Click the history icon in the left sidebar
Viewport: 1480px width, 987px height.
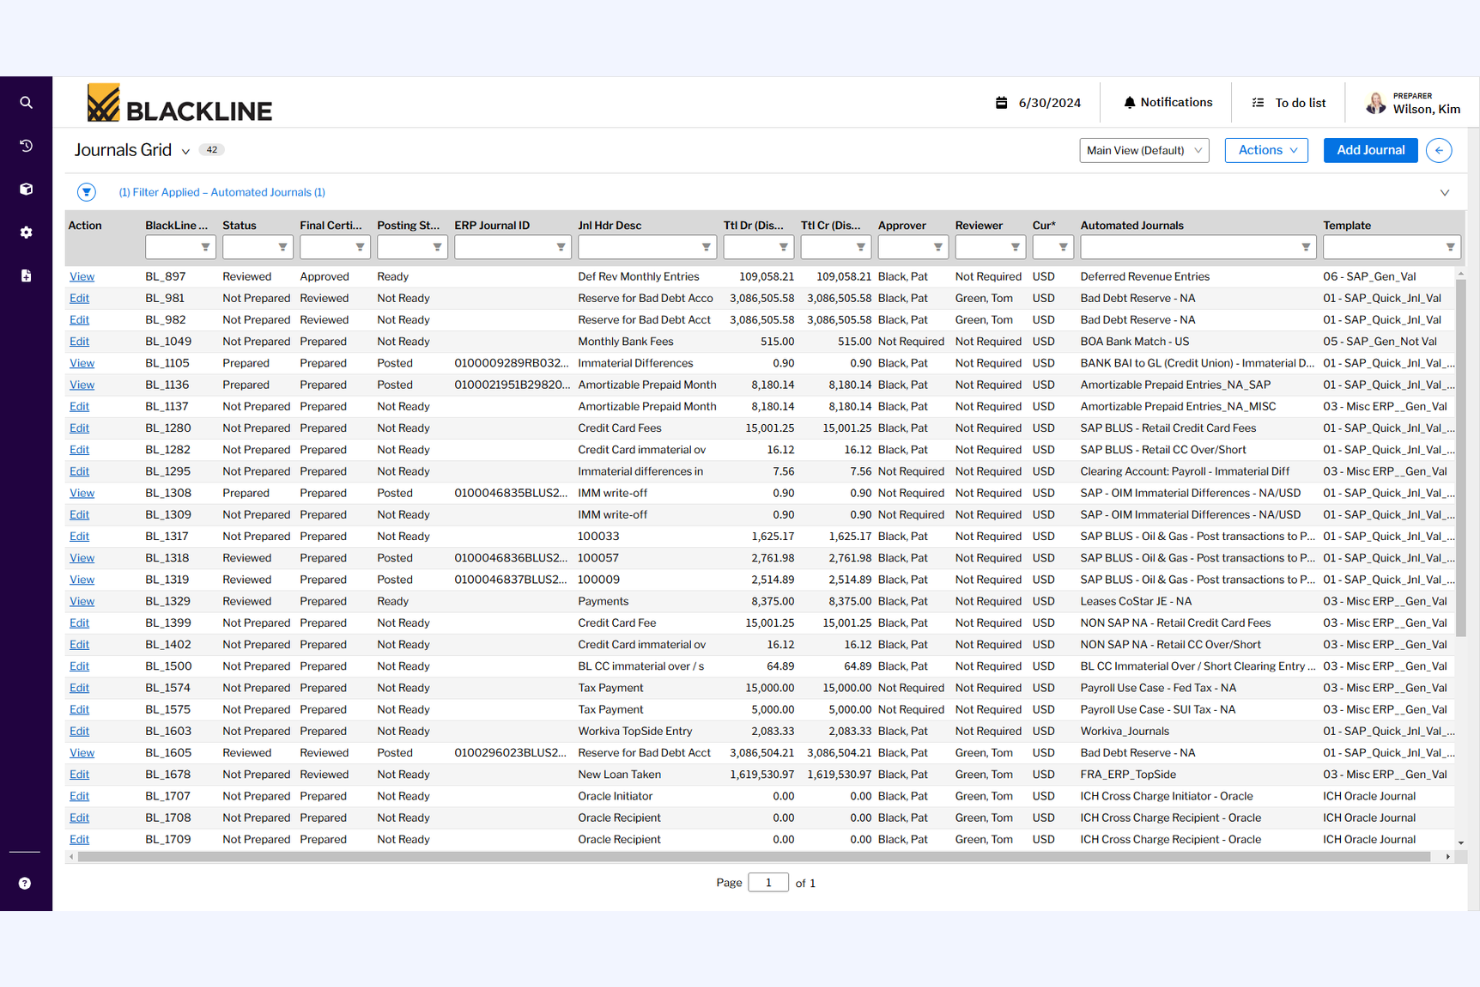[x=26, y=145]
